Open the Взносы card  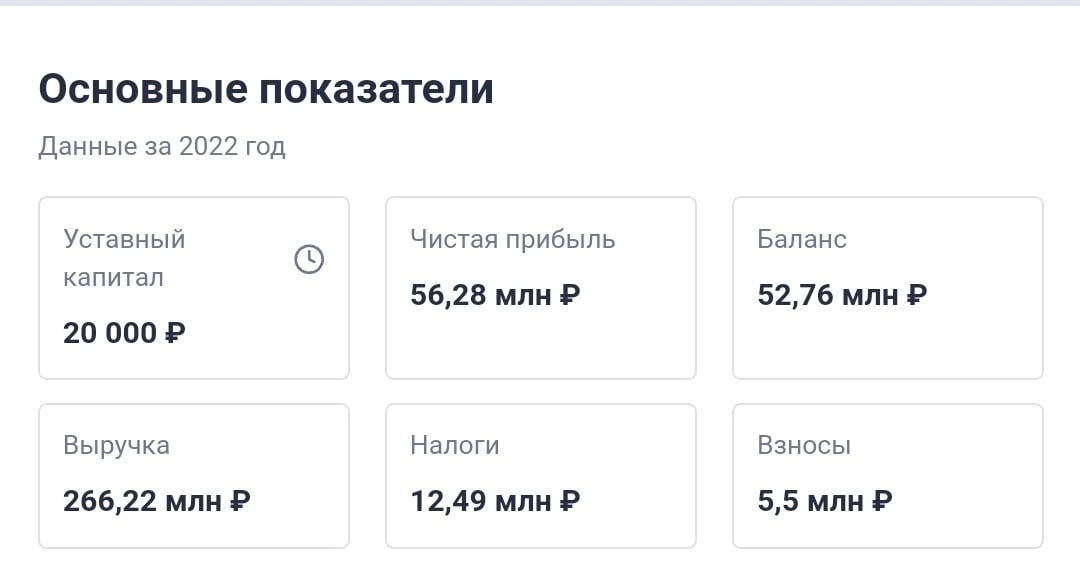point(888,476)
